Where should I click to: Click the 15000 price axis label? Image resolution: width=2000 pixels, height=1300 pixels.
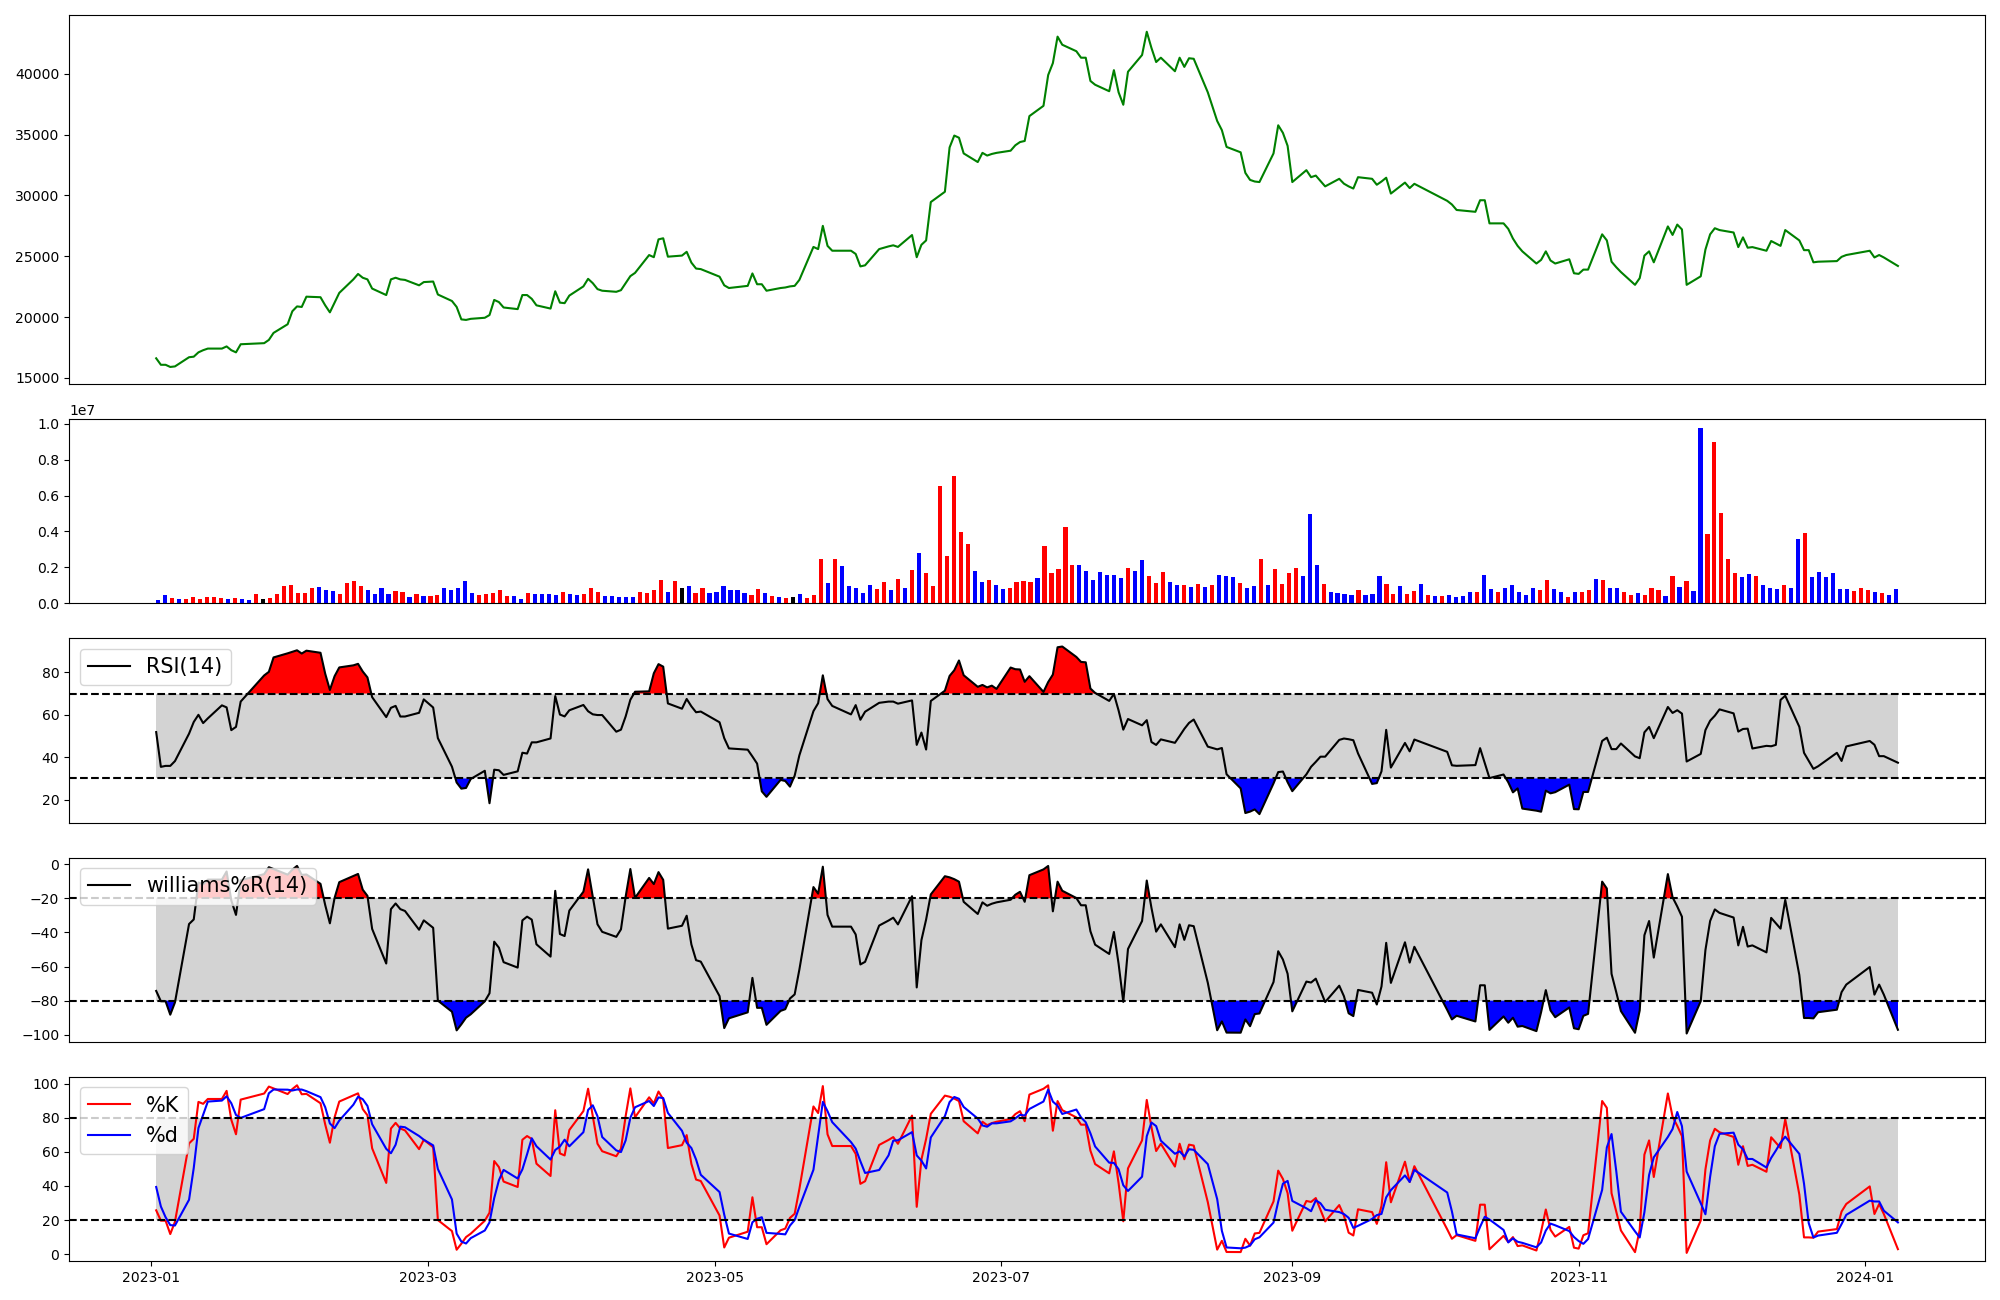38,379
